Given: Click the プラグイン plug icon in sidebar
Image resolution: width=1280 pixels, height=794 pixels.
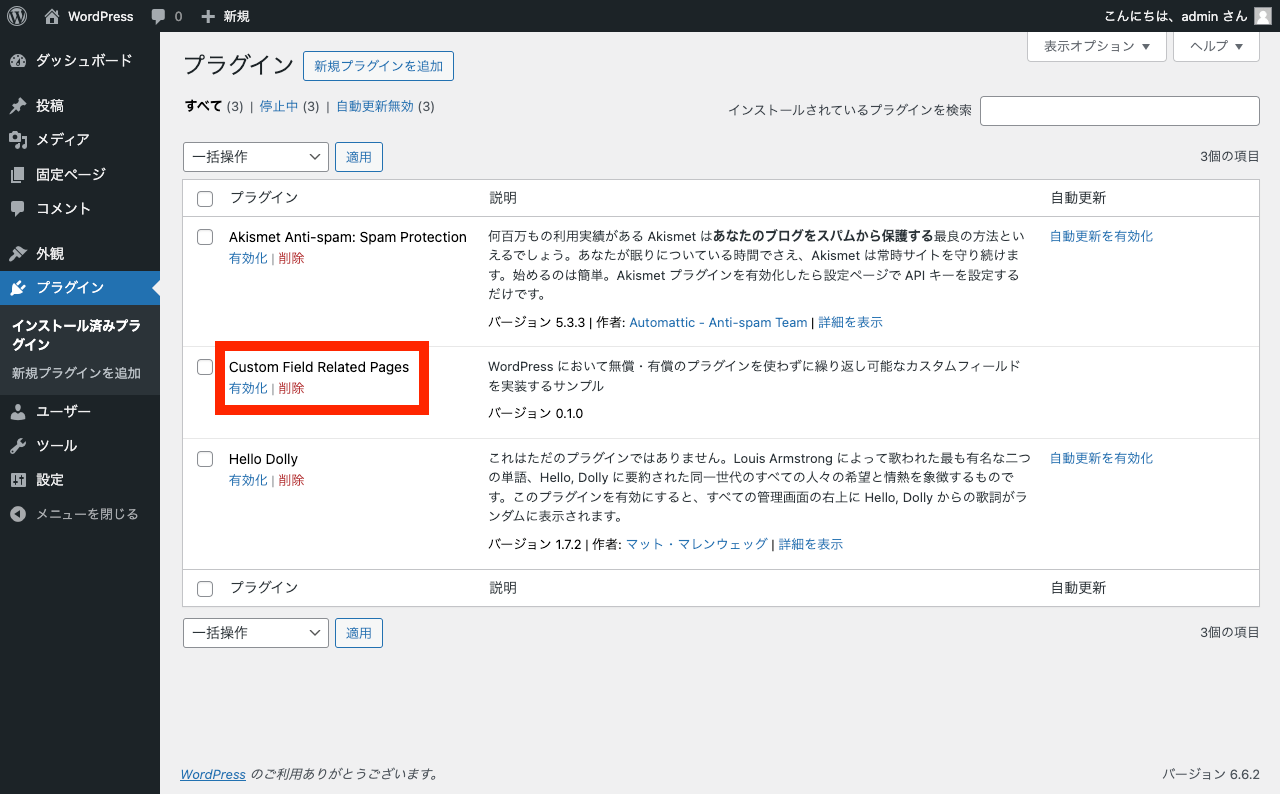Looking at the screenshot, I should point(18,288).
